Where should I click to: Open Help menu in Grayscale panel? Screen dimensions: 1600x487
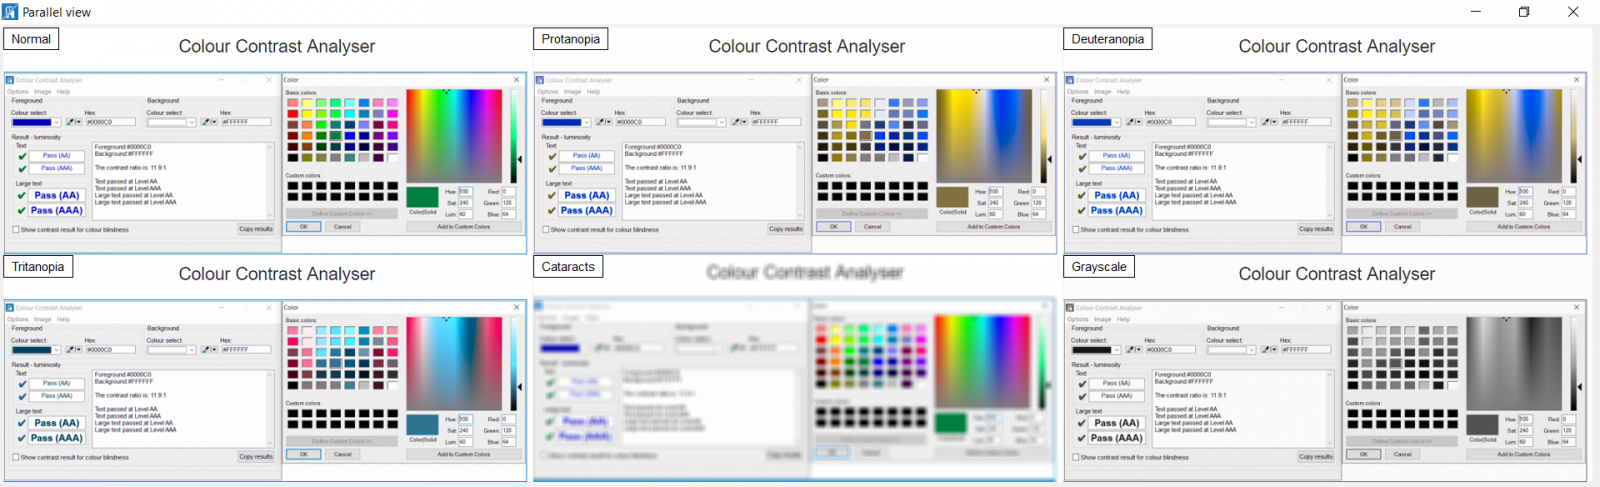(1123, 319)
